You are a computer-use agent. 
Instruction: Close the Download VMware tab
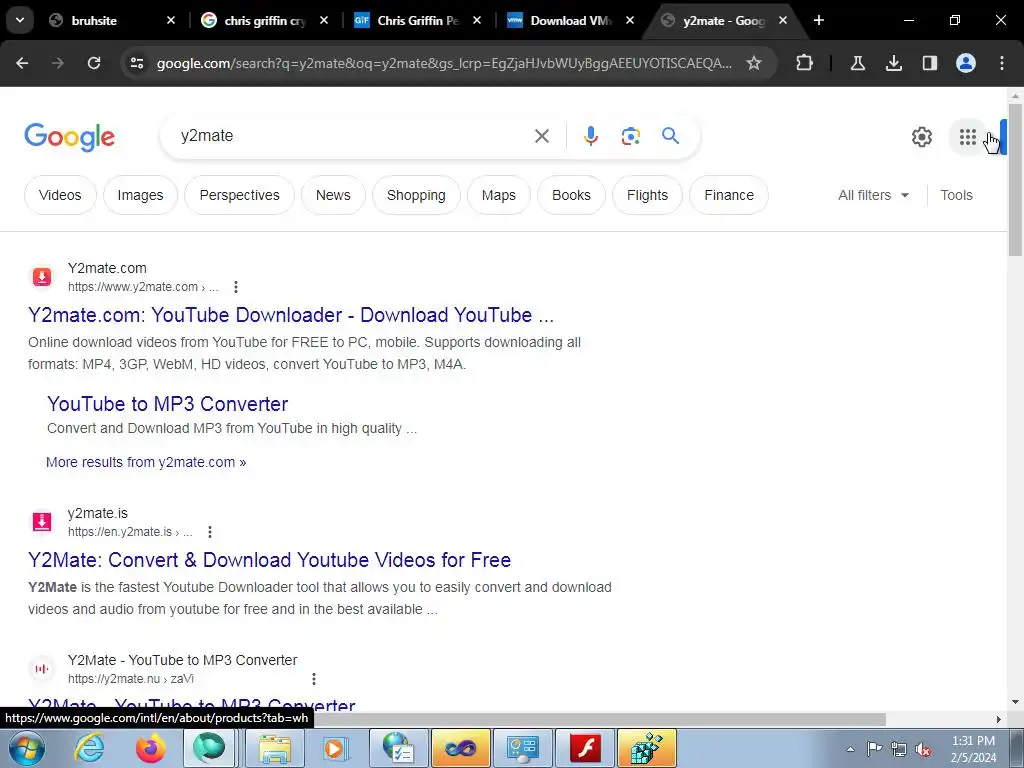tap(630, 20)
